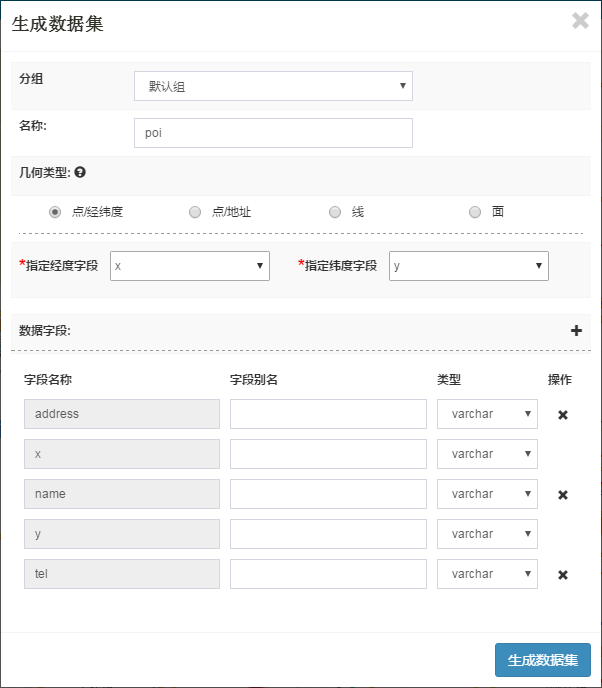
Task: Click alias input for name field
Action: [328, 494]
